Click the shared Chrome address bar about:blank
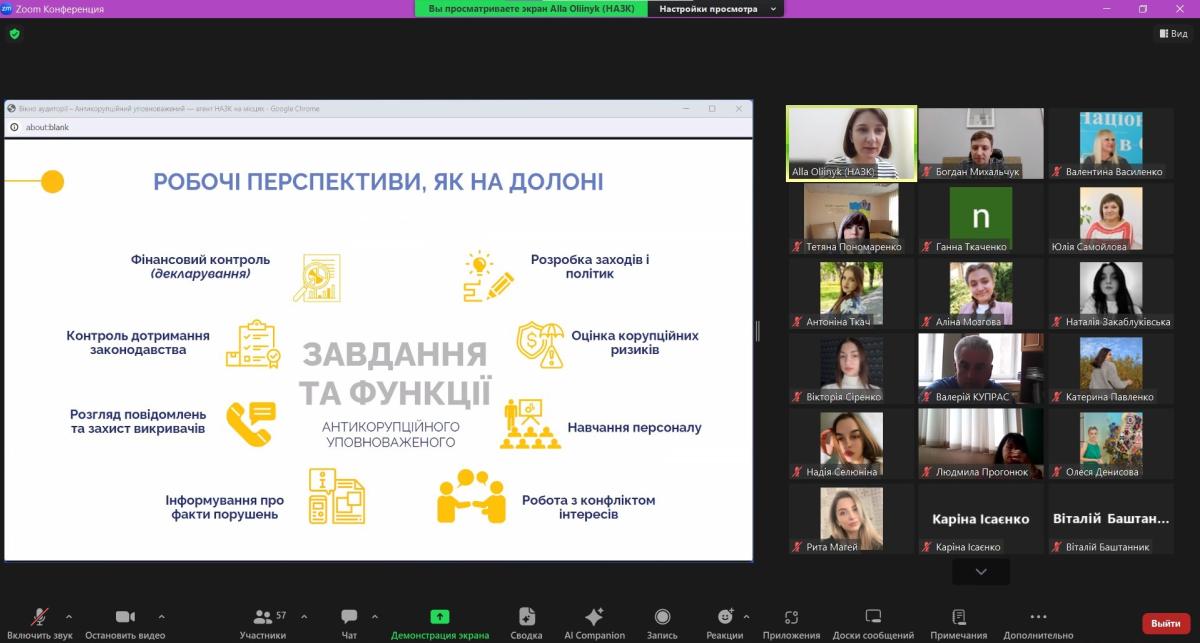1200x643 pixels. tap(378, 127)
